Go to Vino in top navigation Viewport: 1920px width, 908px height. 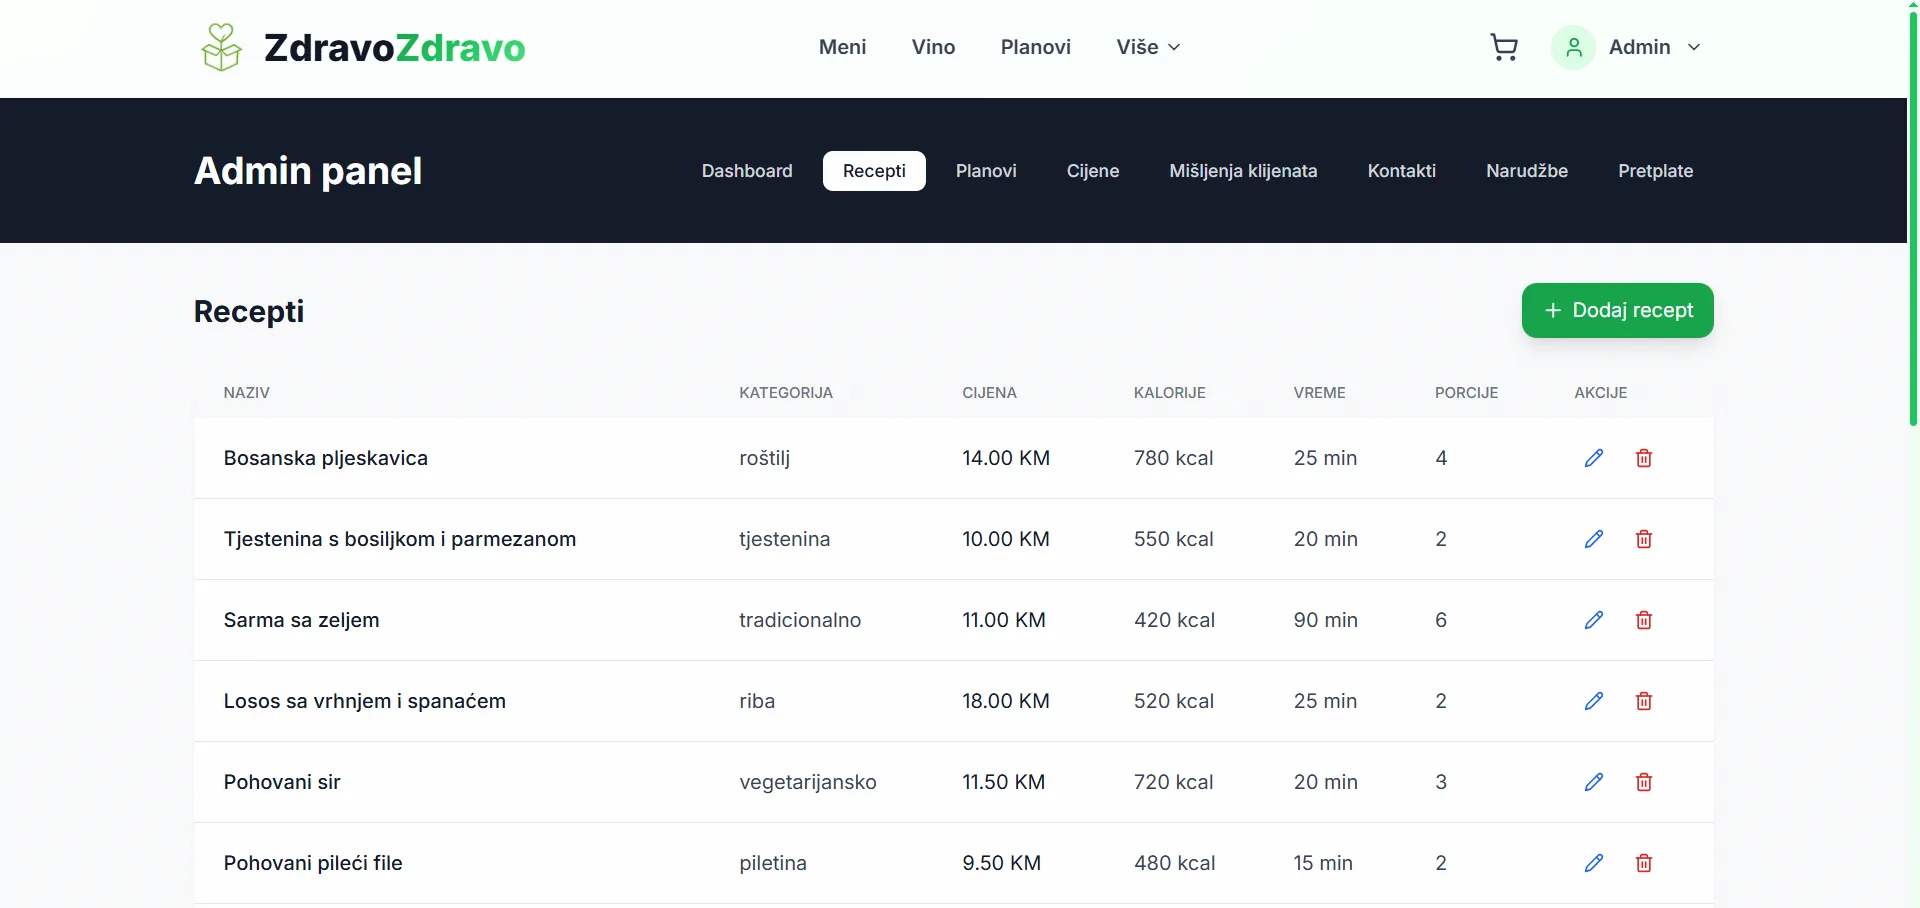click(x=933, y=47)
